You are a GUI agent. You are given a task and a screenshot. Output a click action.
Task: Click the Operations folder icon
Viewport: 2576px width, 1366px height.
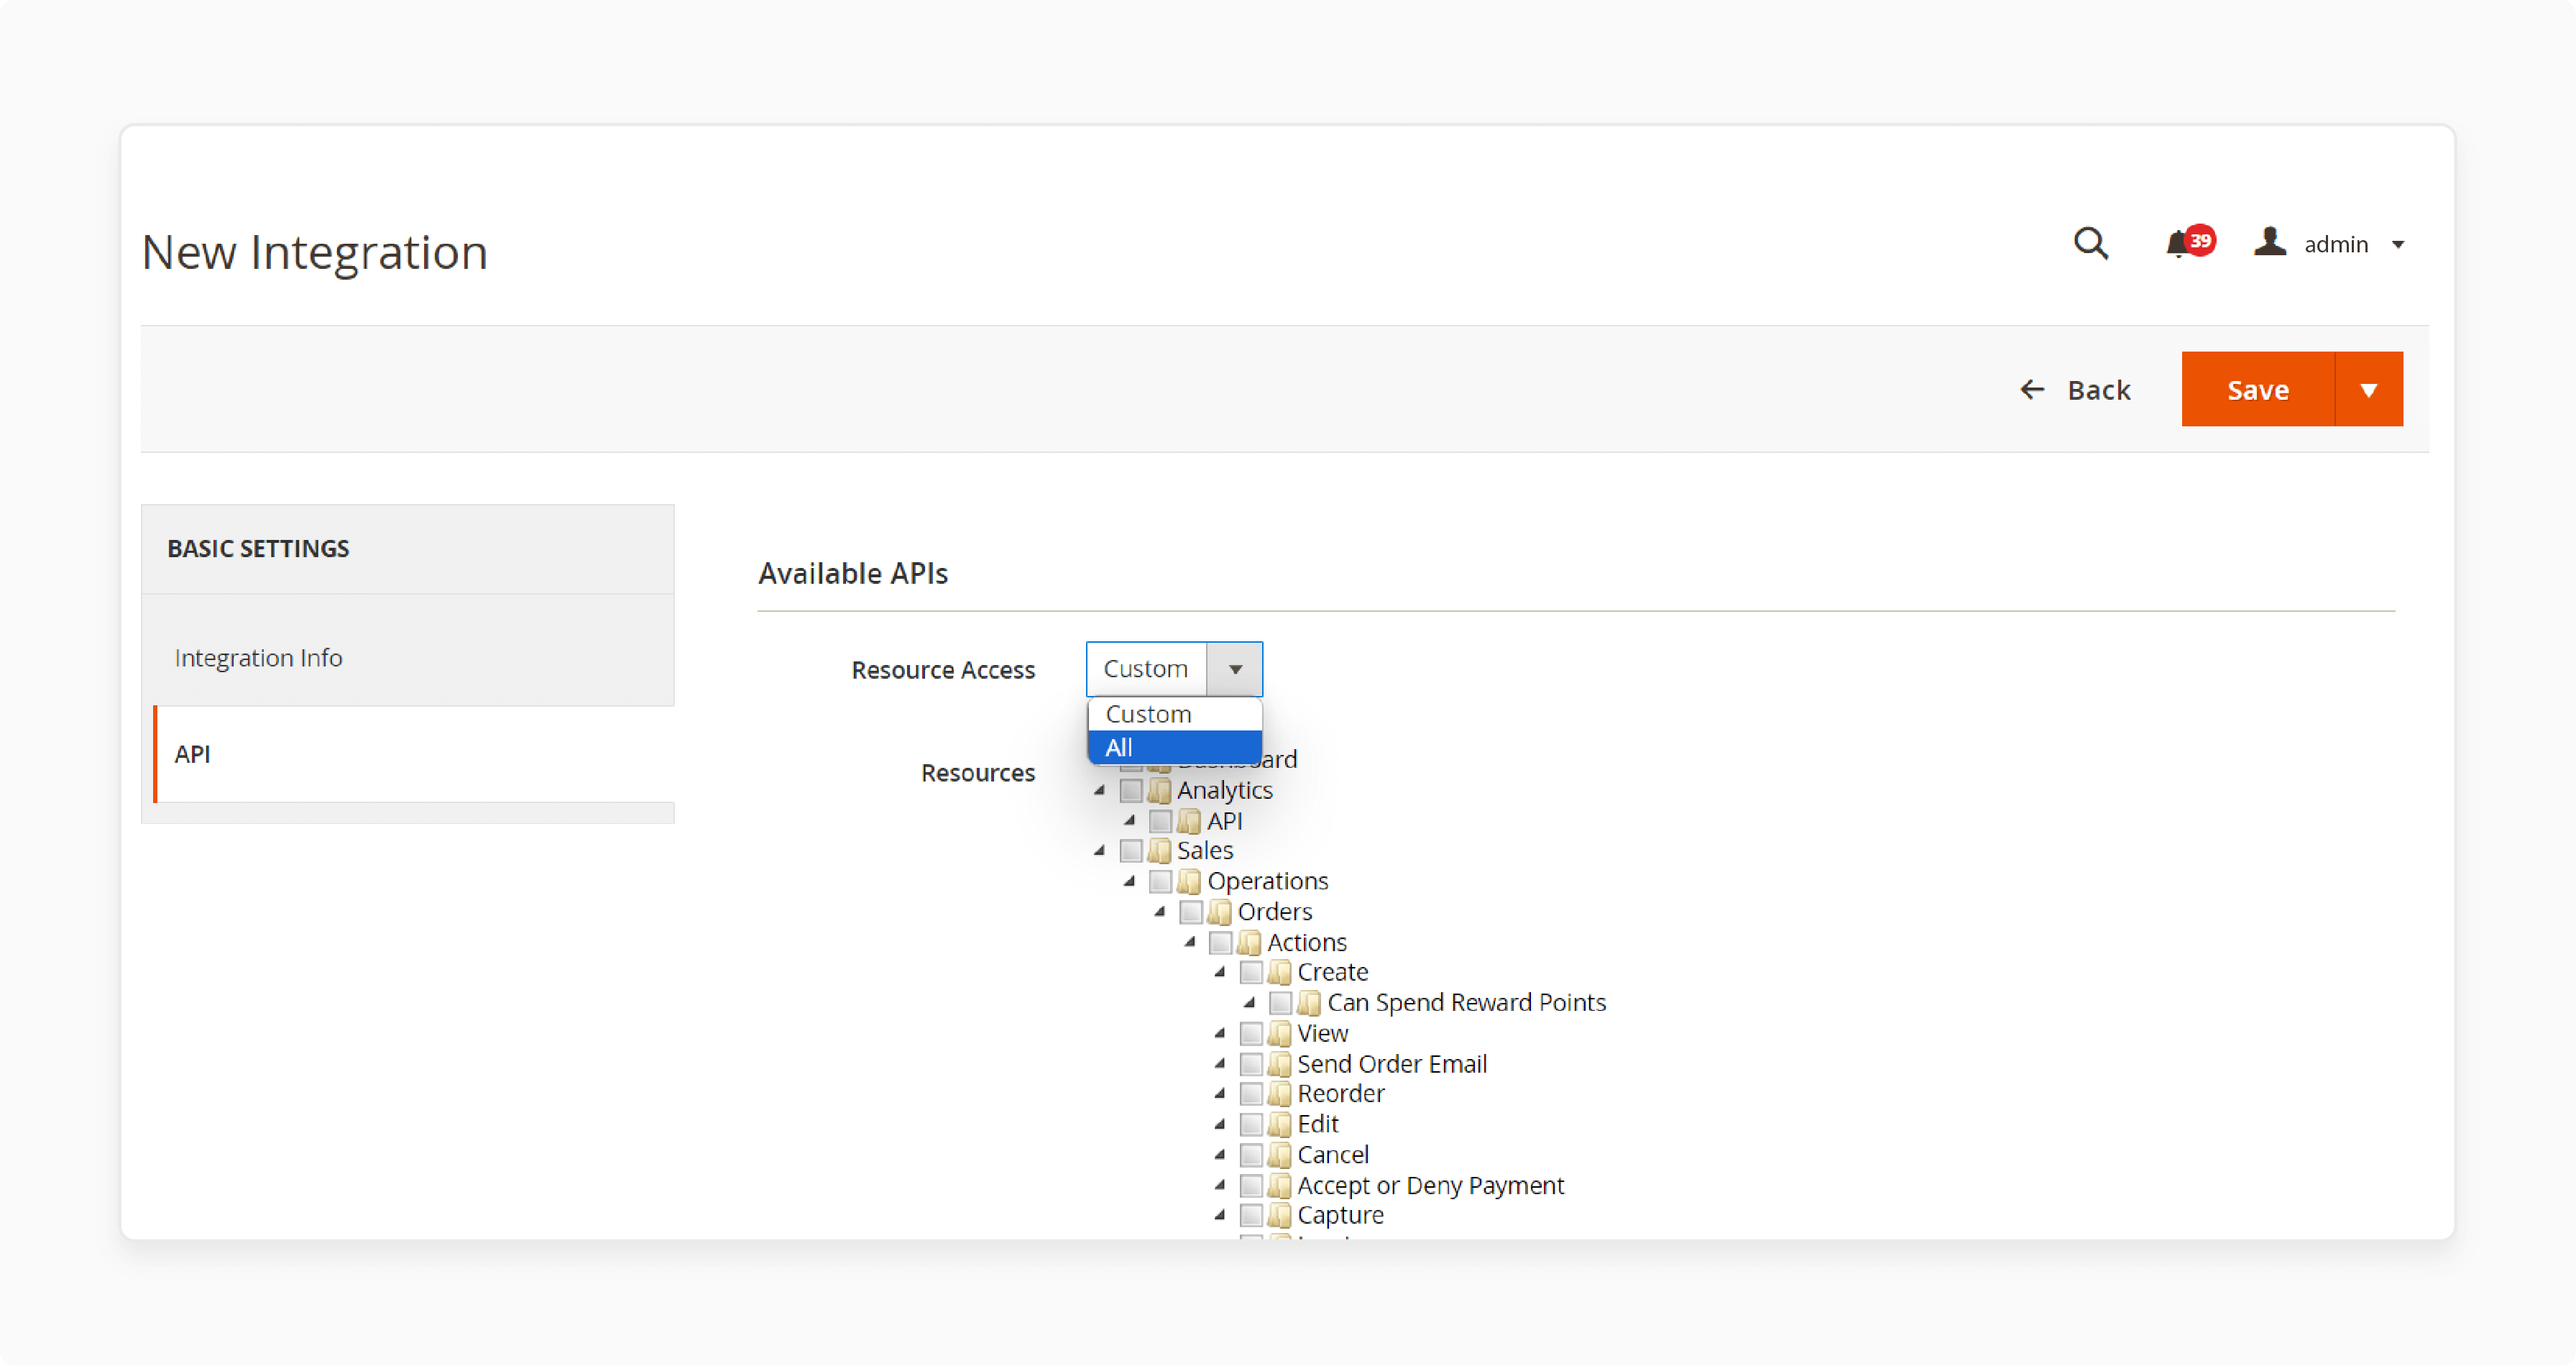1189,882
